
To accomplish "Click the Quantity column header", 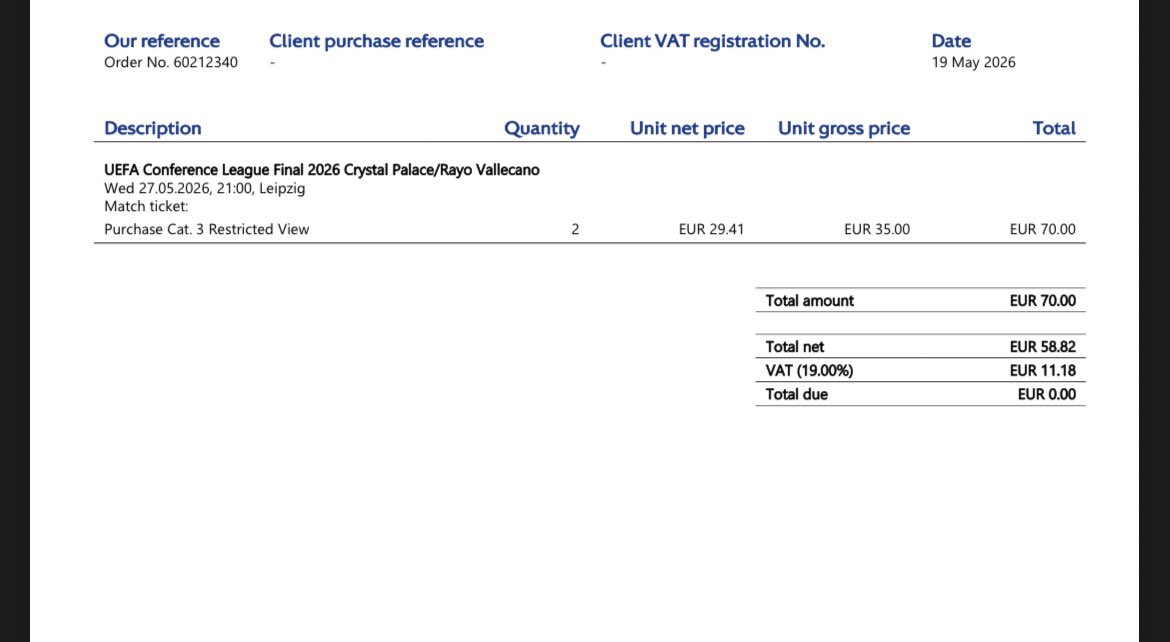I will [x=542, y=128].
